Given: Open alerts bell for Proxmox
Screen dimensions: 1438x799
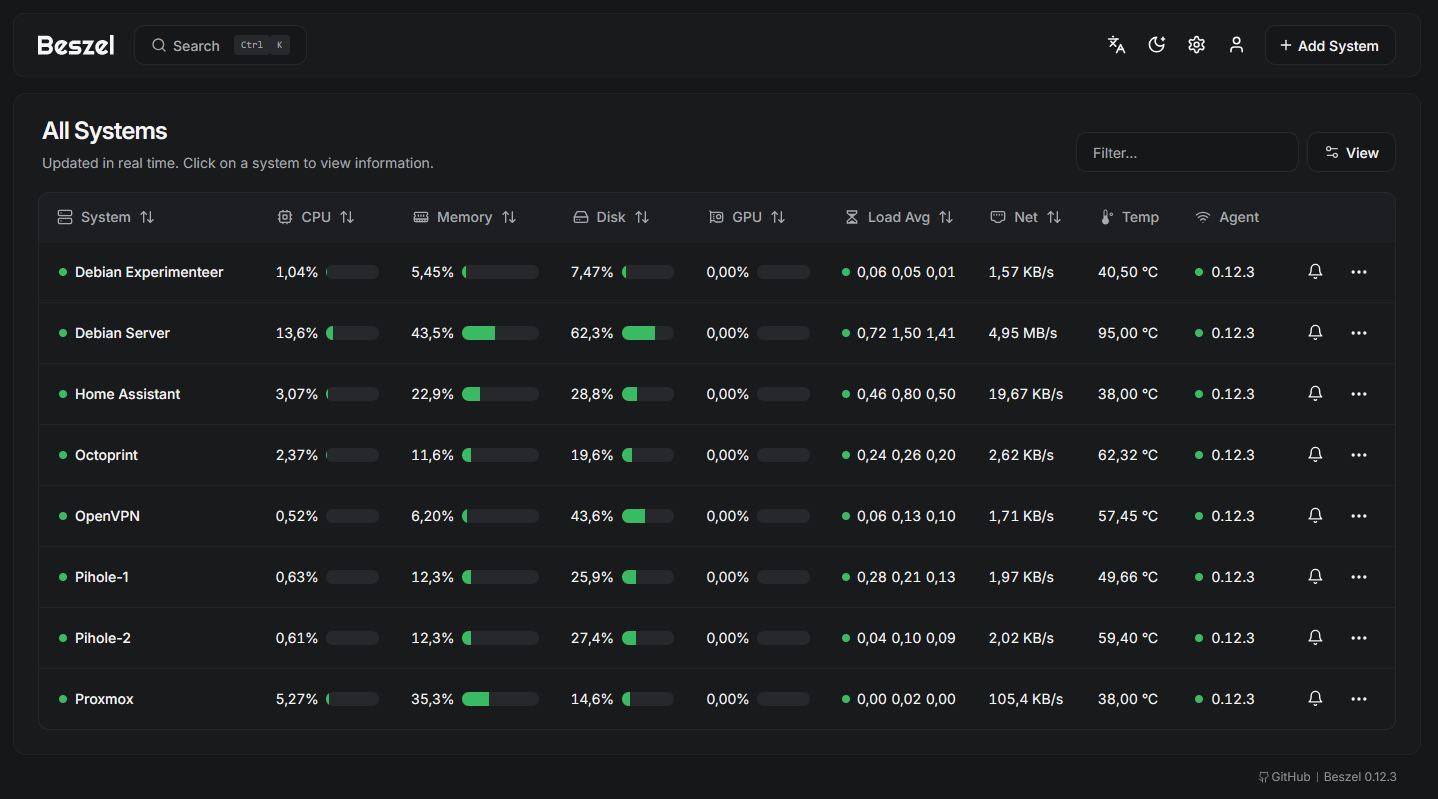Looking at the screenshot, I should click(1315, 699).
